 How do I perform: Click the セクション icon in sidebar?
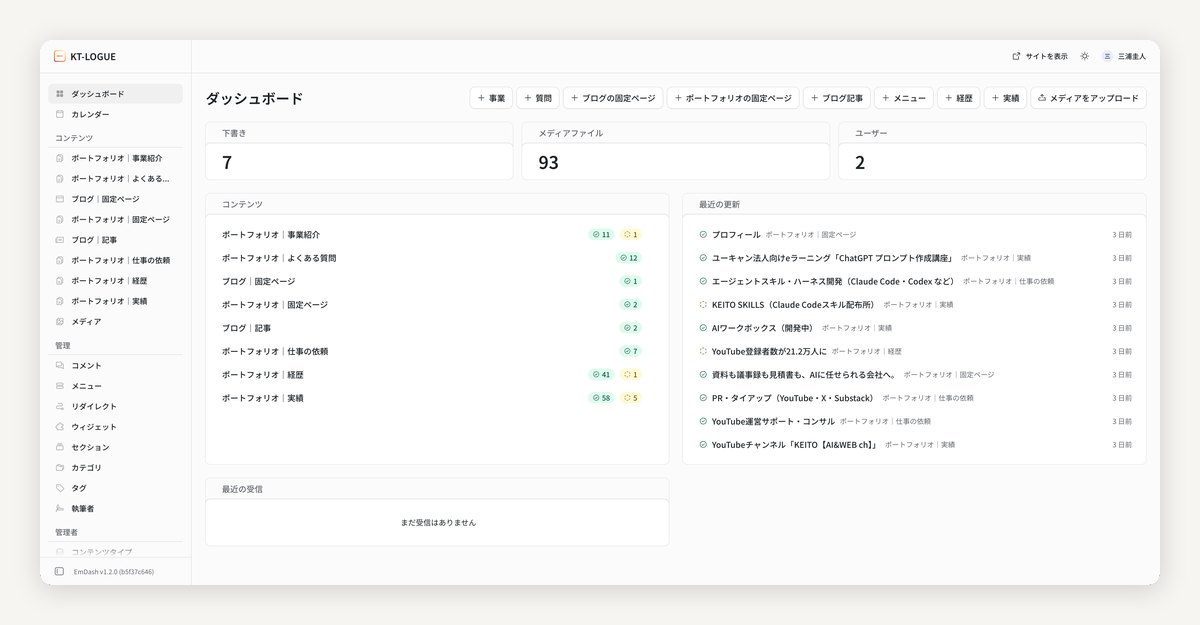tap(60, 448)
